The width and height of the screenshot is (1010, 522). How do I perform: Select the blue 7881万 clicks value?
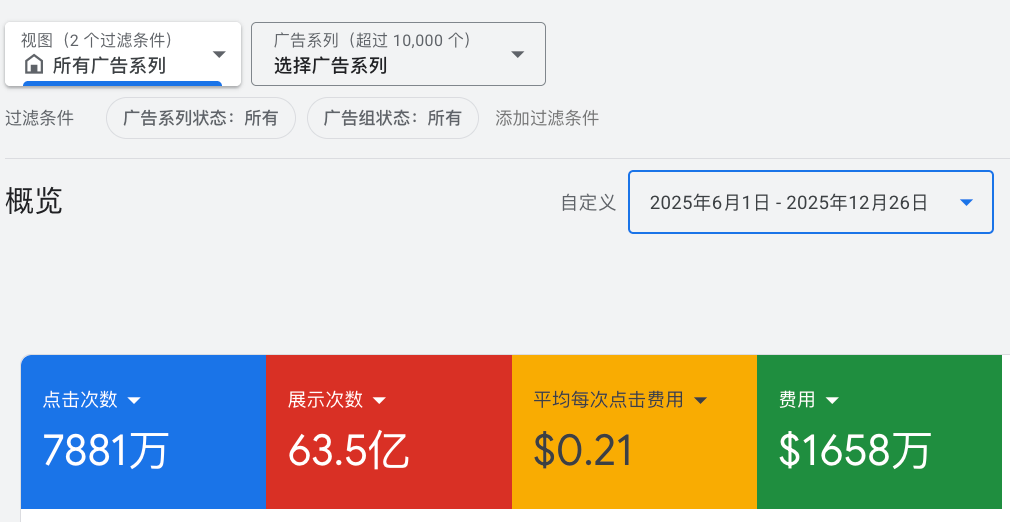[105, 450]
